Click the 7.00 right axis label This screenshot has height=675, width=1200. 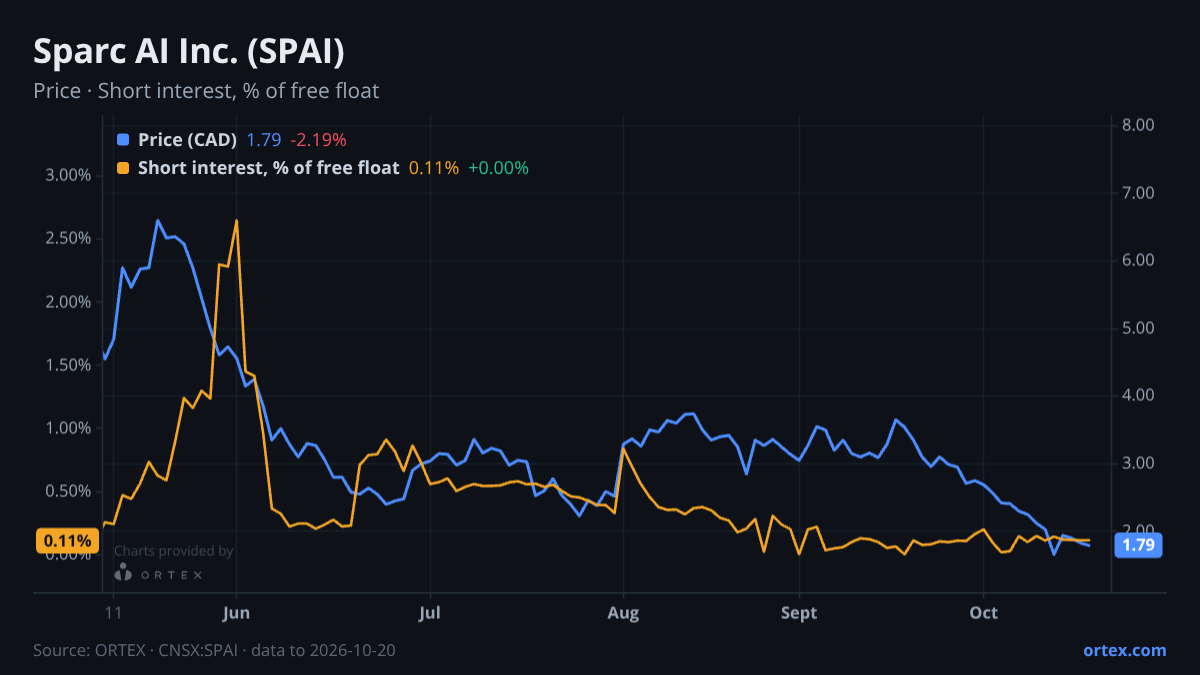tap(1139, 193)
